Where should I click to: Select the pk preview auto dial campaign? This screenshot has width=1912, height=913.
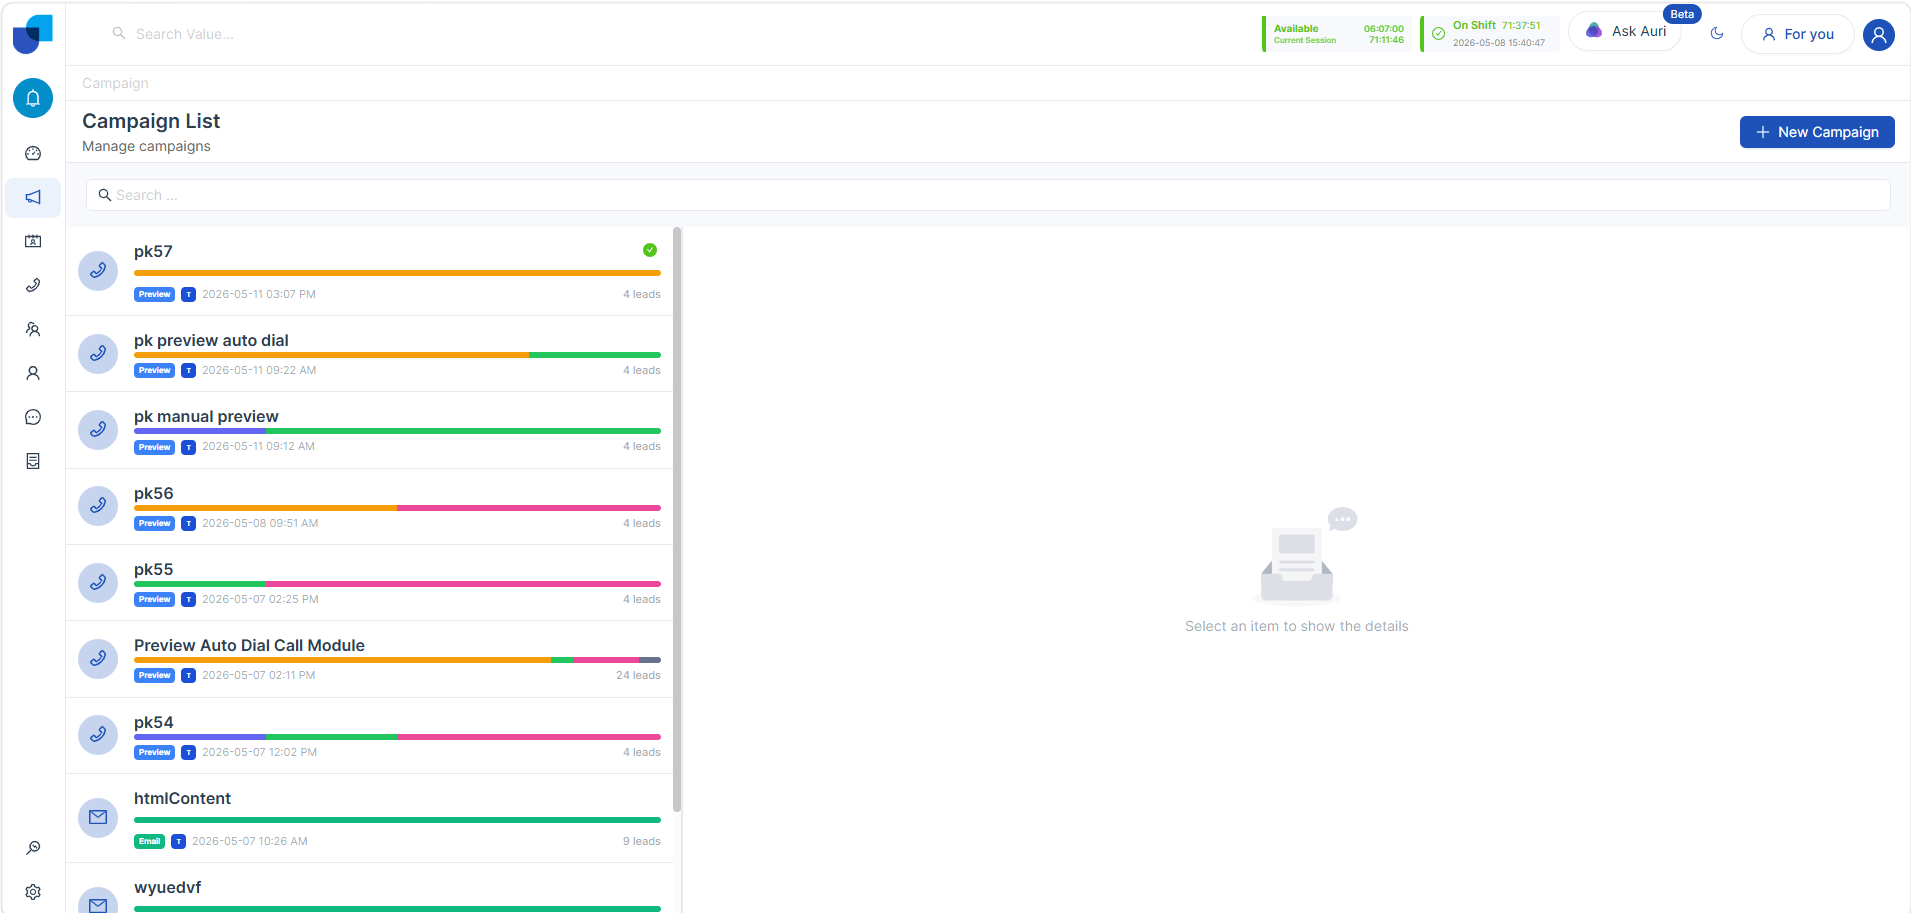[370, 354]
